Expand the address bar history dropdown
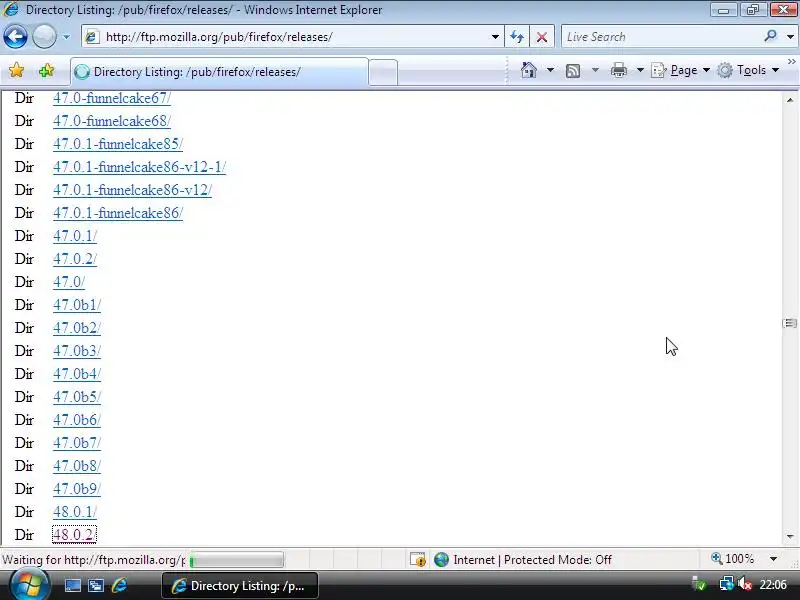The image size is (800, 600). click(x=495, y=37)
